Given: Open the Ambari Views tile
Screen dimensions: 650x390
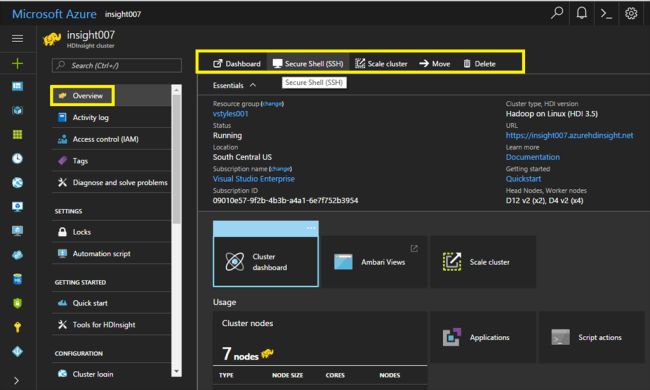Looking at the screenshot, I should pos(375,262).
